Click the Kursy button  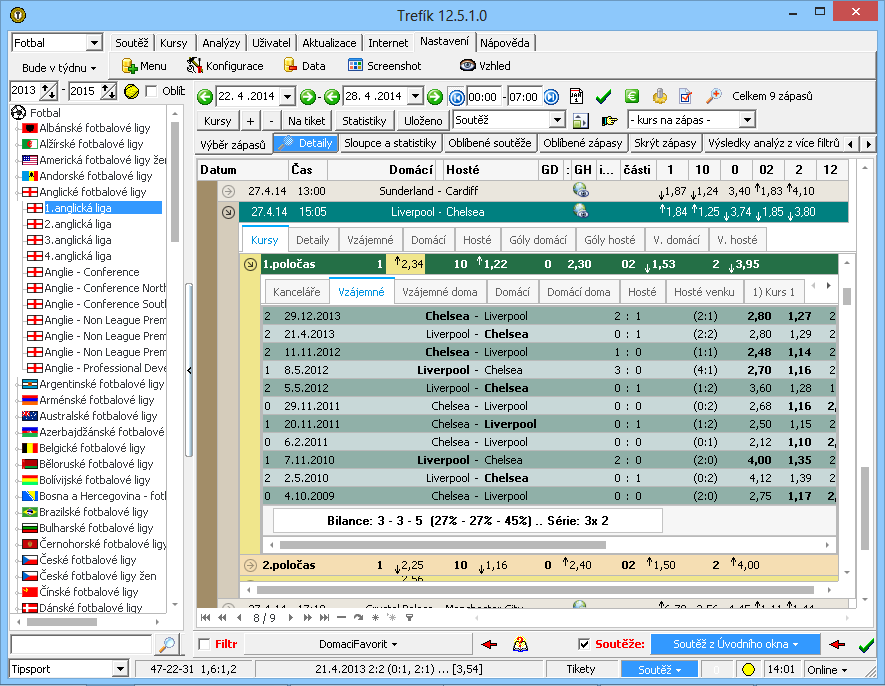click(x=218, y=121)
